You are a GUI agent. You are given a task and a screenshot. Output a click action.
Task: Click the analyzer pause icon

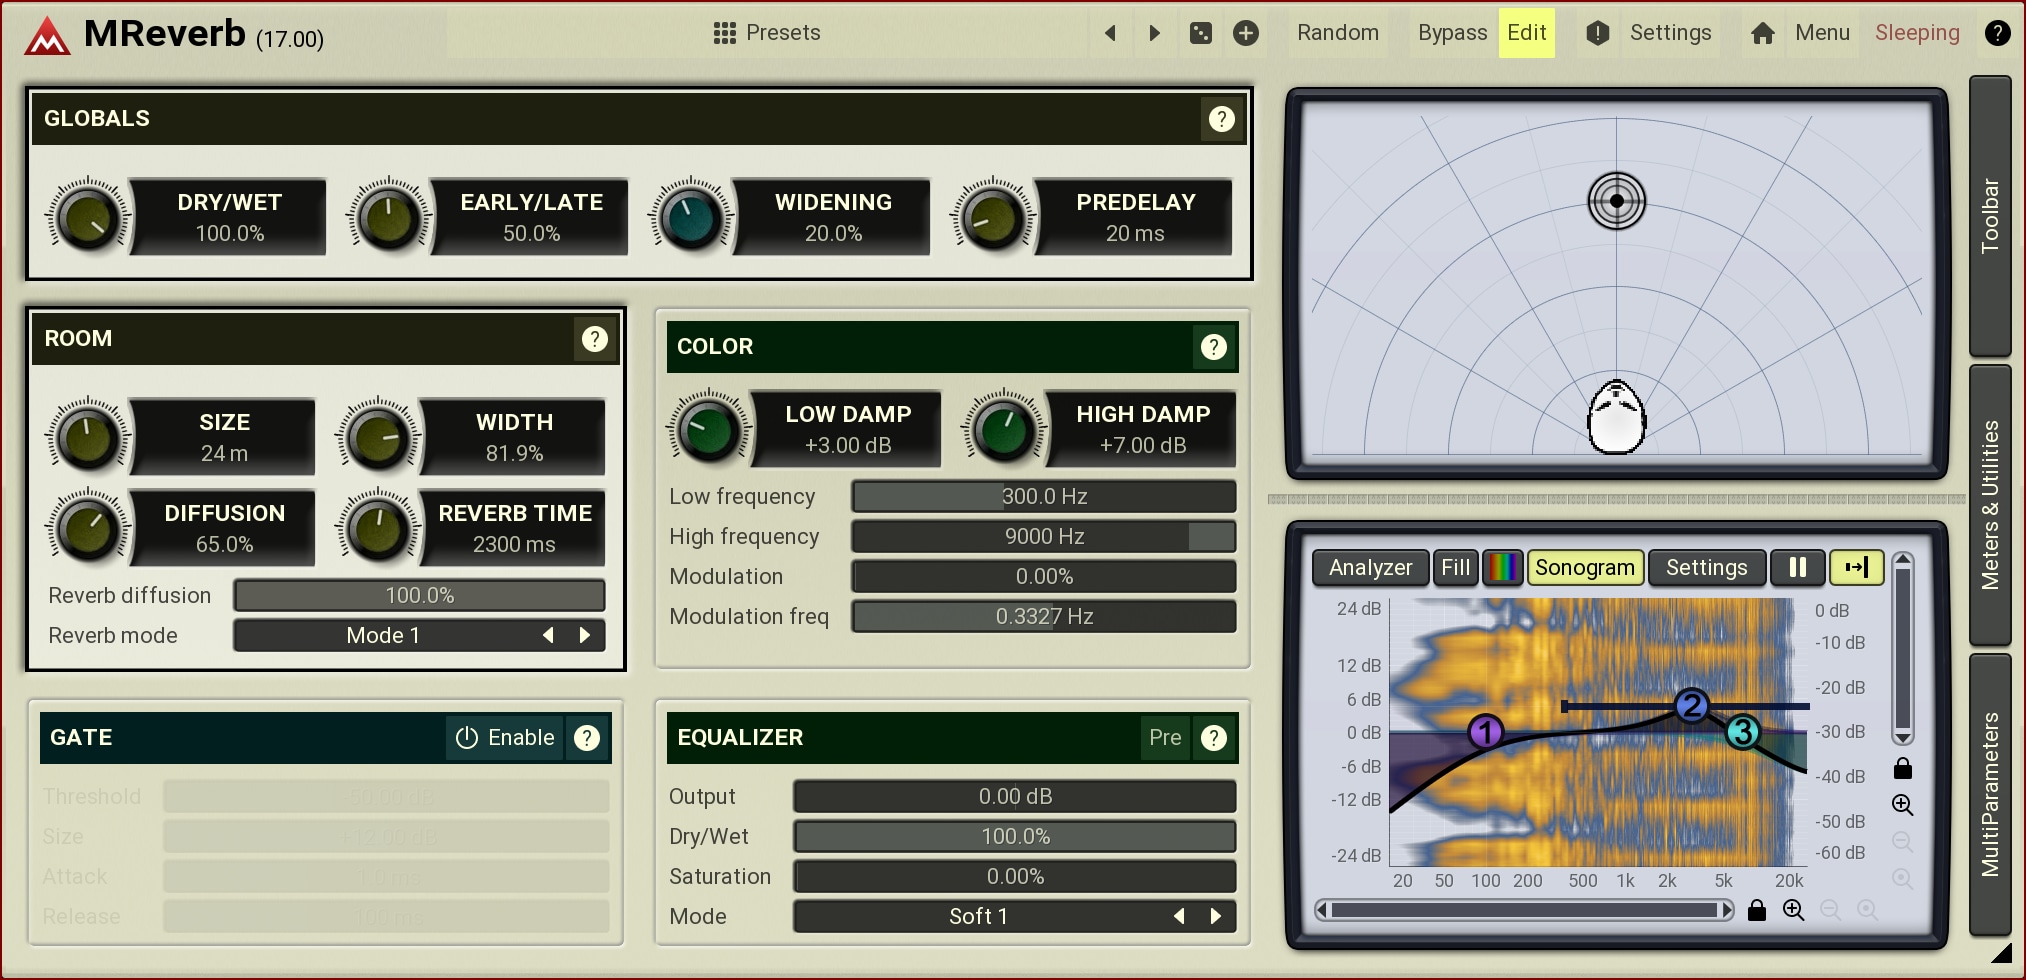(1797, 568)
